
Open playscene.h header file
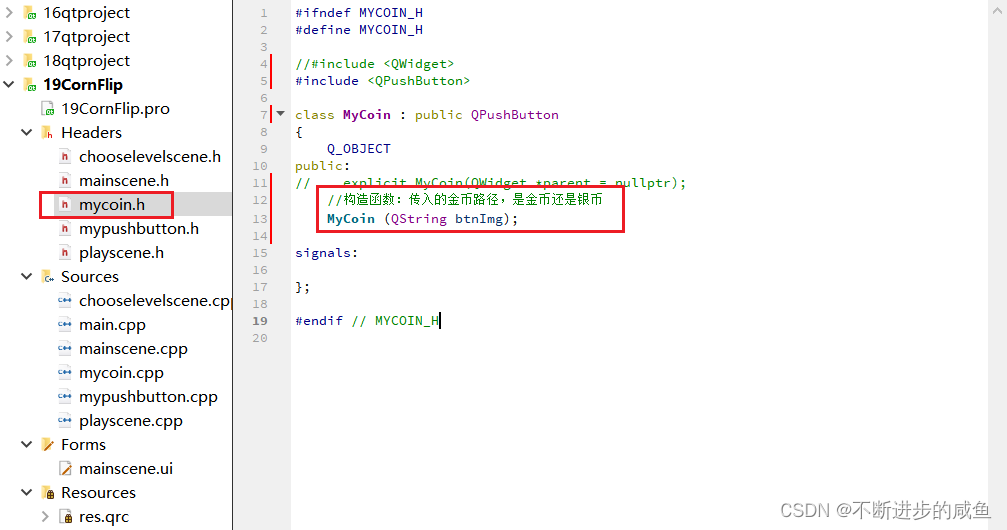pyautogui.click(x=121, y=253)
